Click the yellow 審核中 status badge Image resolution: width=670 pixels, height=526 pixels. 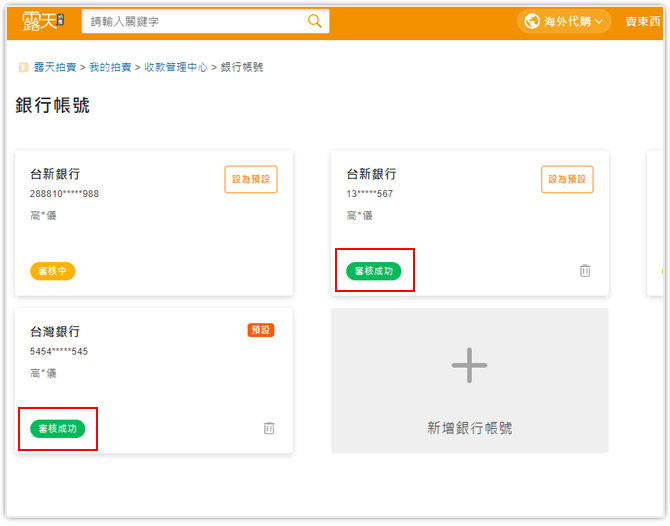52,271
